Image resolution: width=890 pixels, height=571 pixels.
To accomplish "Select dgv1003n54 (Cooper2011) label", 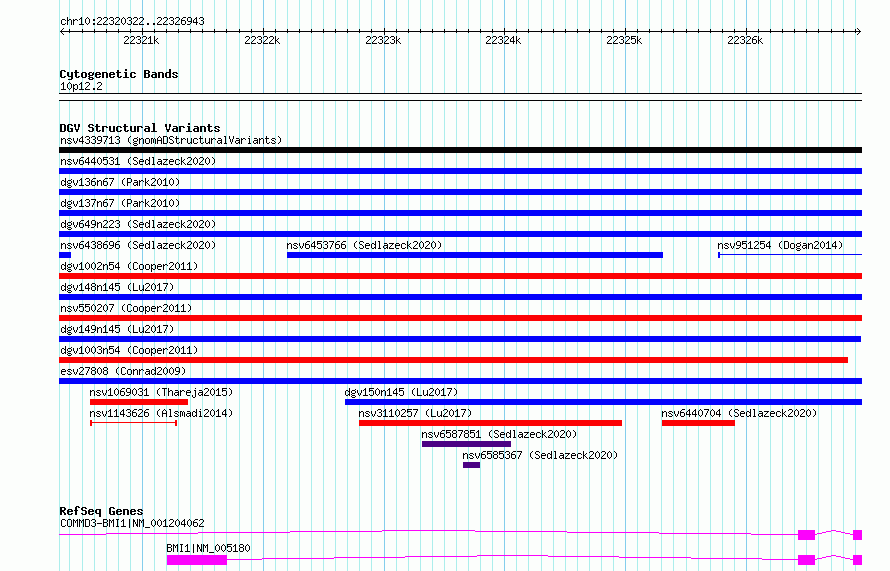I will (129, 350).
